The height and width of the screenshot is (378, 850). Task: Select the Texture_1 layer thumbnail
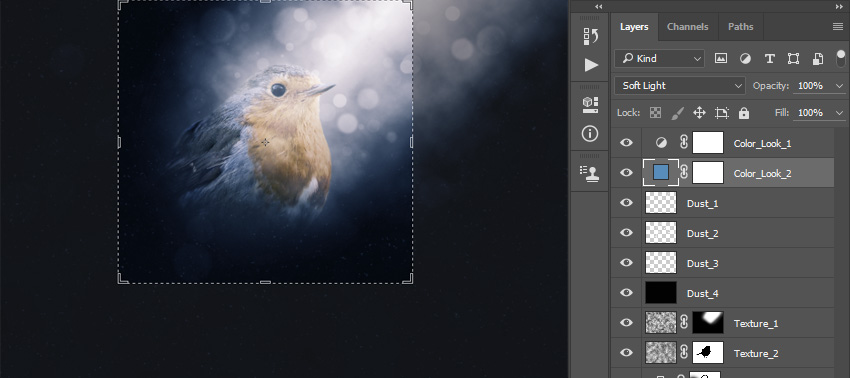tap(661, 323)
